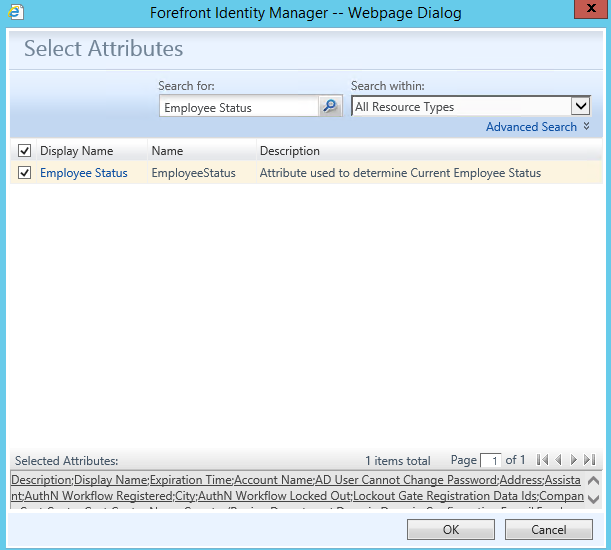
Task: Uncheck the Employee Status row checkbox
Action: 25,173
